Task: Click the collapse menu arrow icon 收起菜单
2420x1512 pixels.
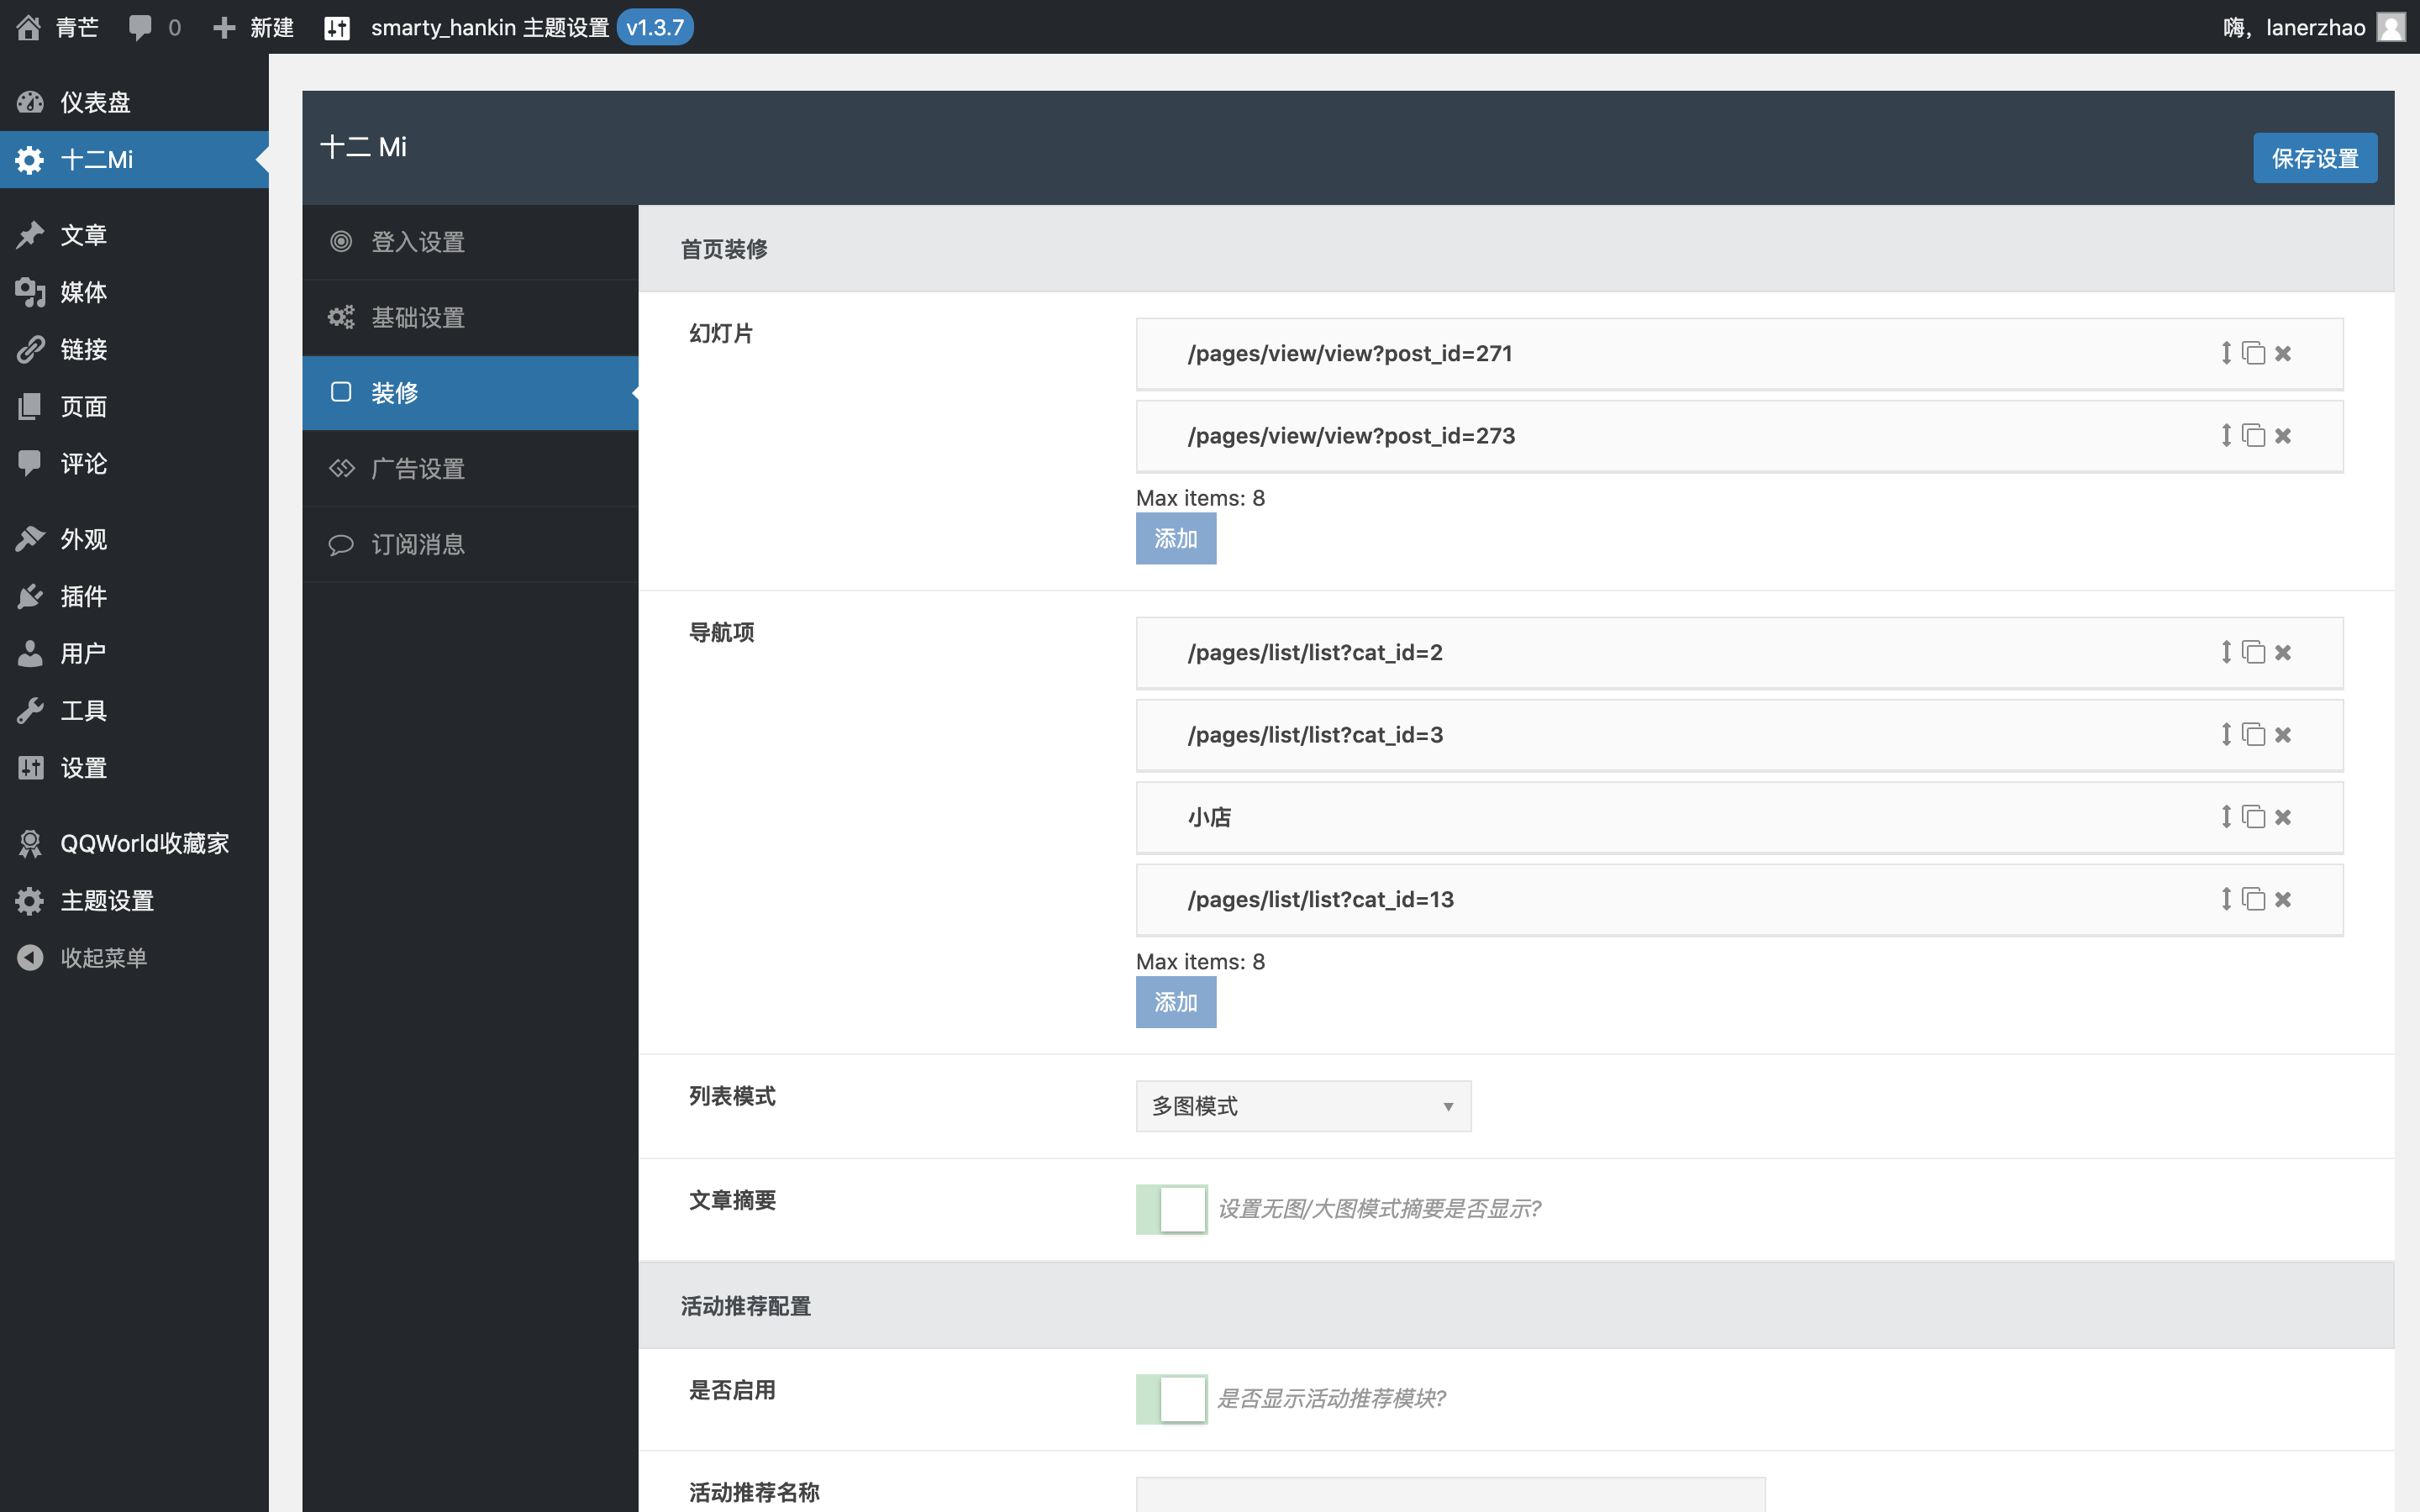Action: click(x=30, y=957)
